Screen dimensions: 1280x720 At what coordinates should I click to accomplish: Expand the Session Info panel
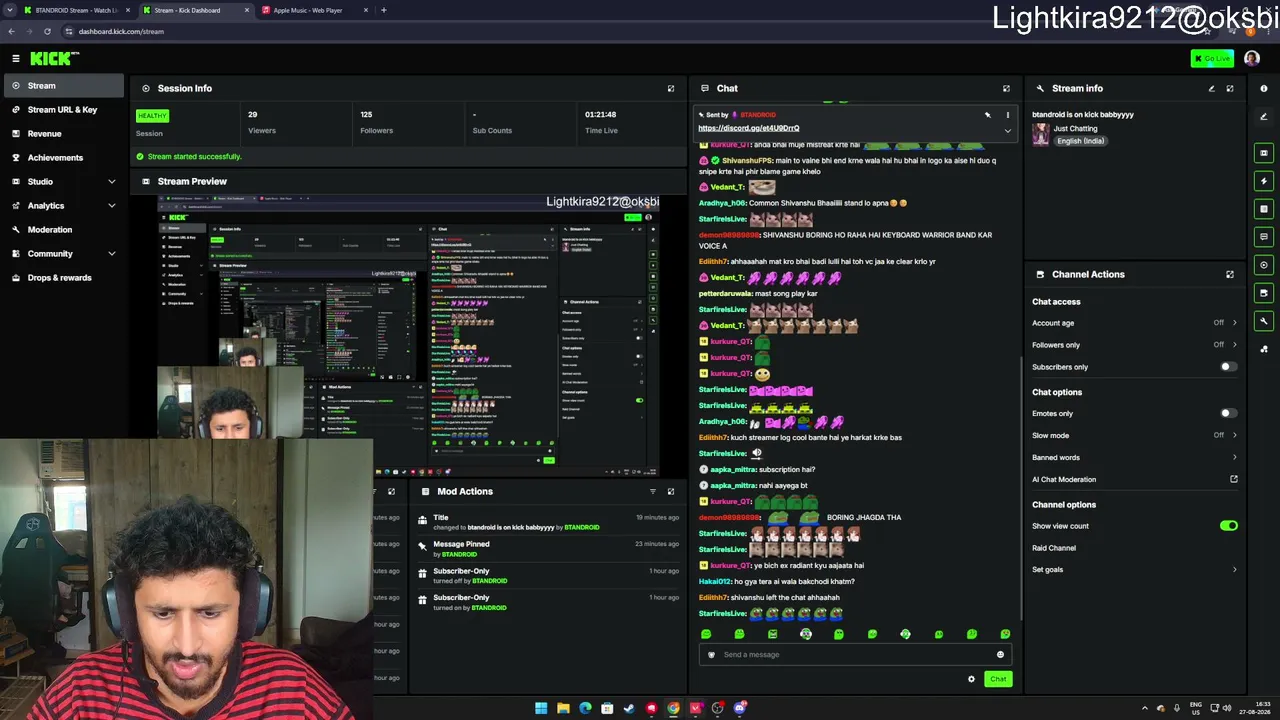(x=671, y=88)
